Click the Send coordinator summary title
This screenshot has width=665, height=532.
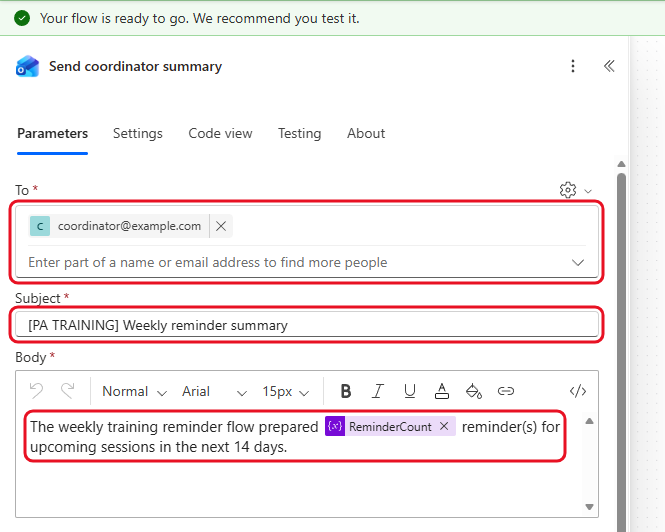(135, 67)
